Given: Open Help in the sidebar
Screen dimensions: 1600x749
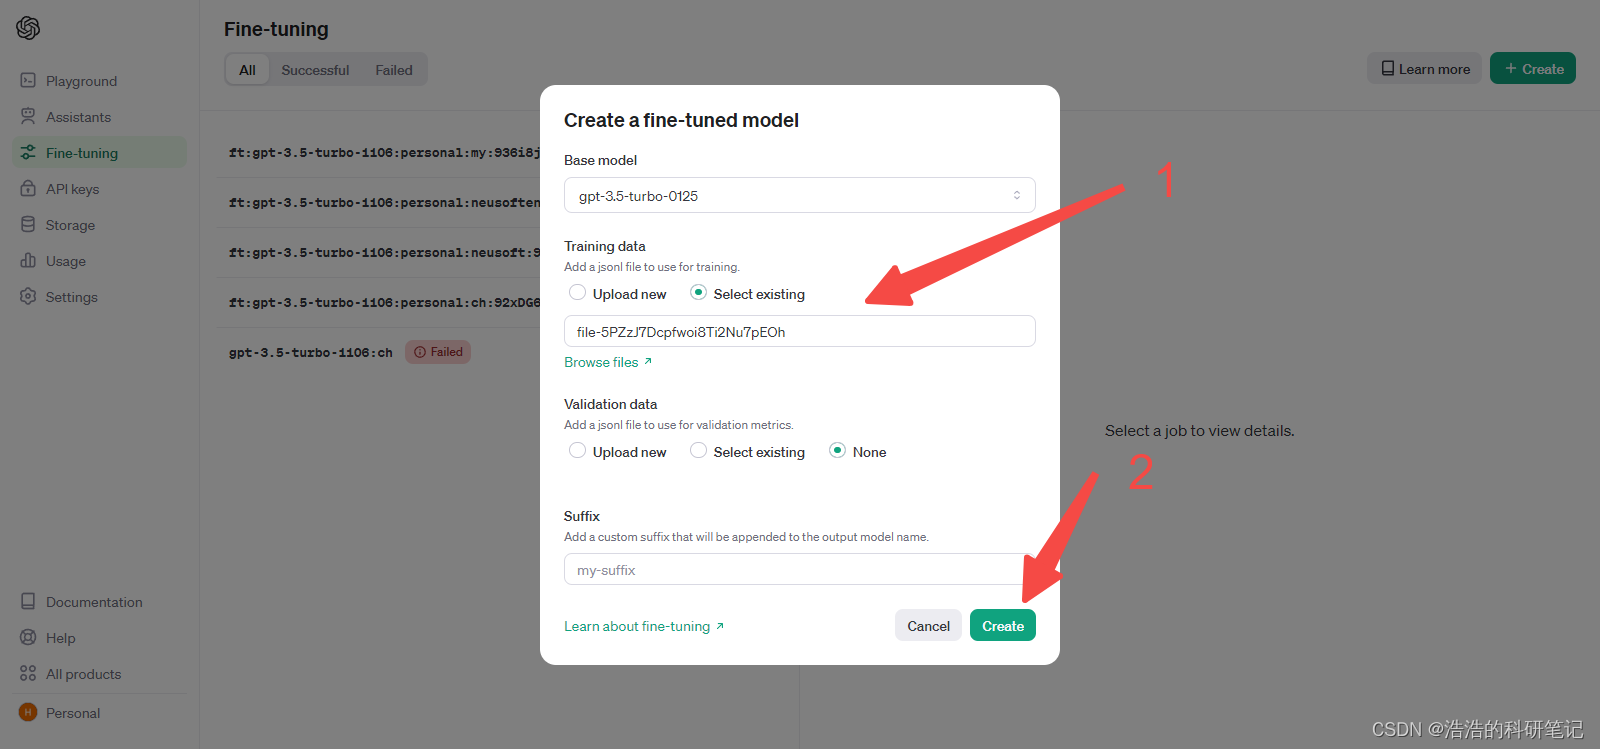Looking at the screenshot, I should coord(99,638).
